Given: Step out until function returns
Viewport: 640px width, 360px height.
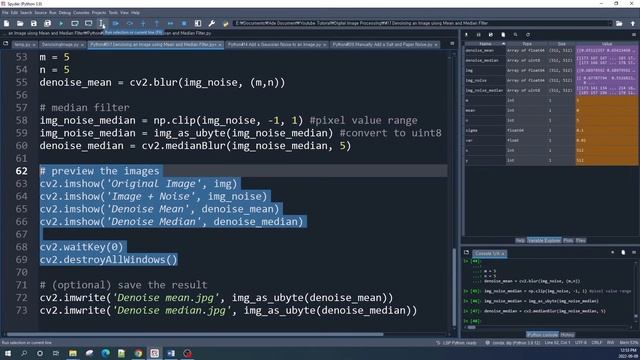Looking at the screenshot, I should tap(157, 24).
